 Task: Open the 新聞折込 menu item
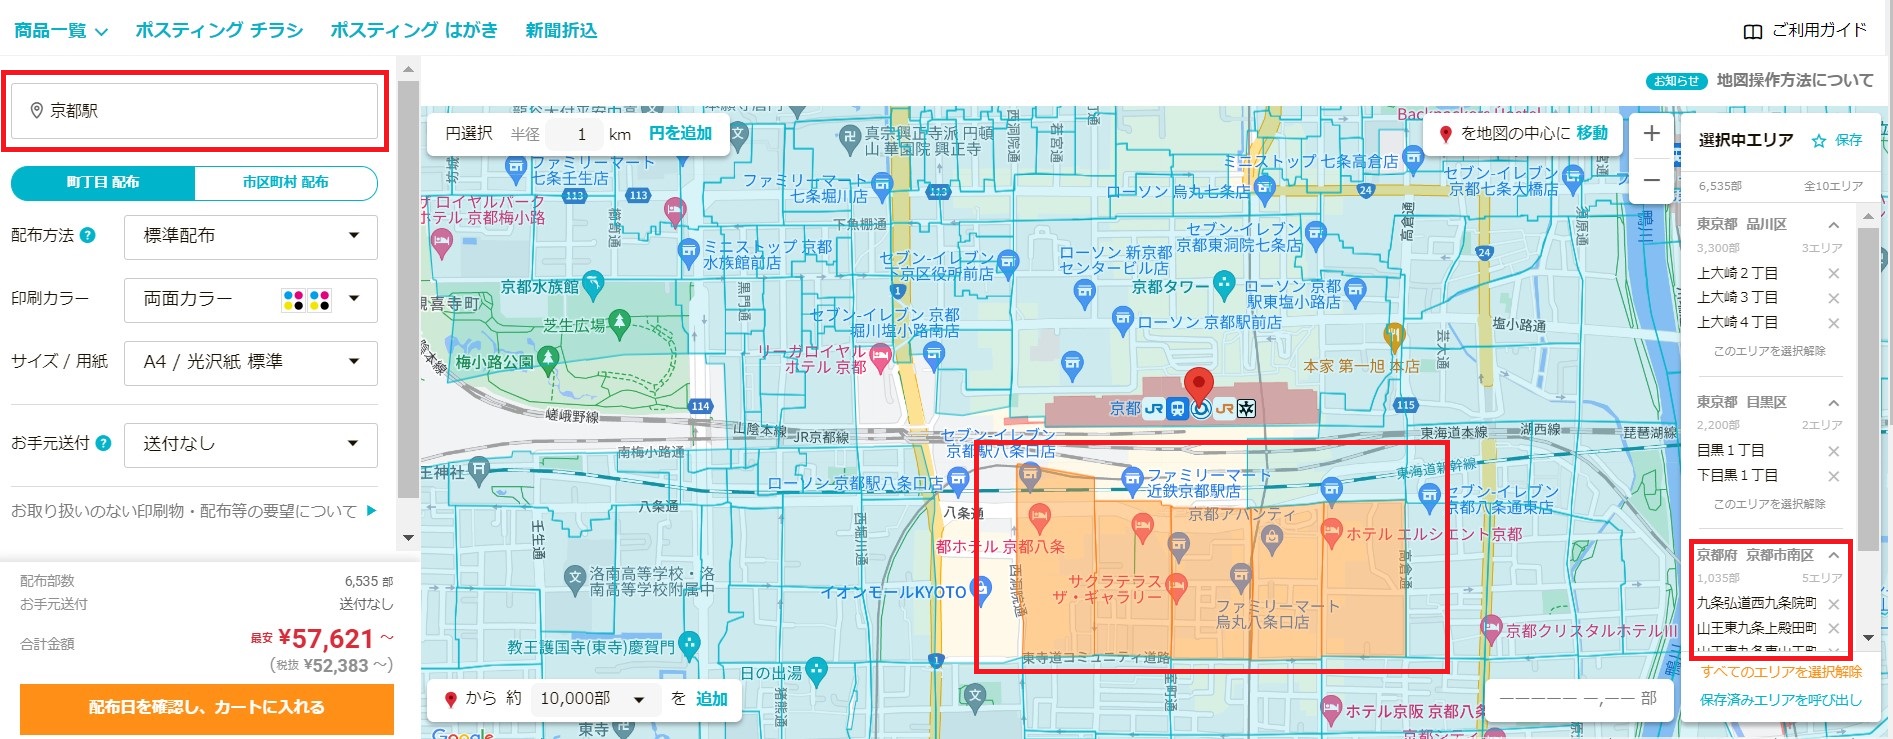(561, 31)
